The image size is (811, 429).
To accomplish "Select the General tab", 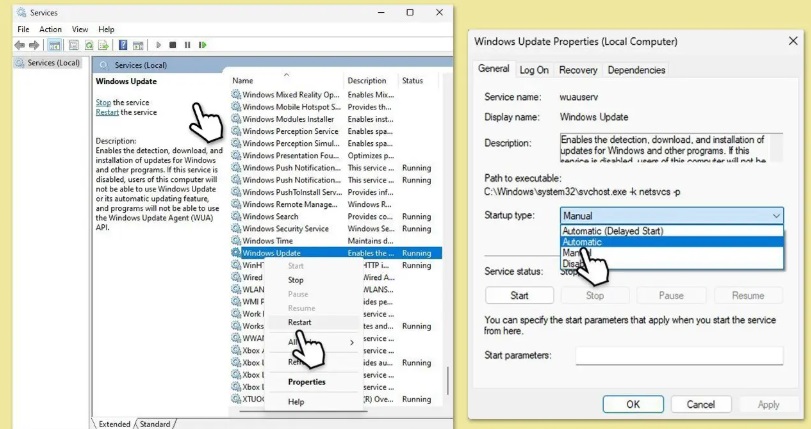I will point(493,69).
